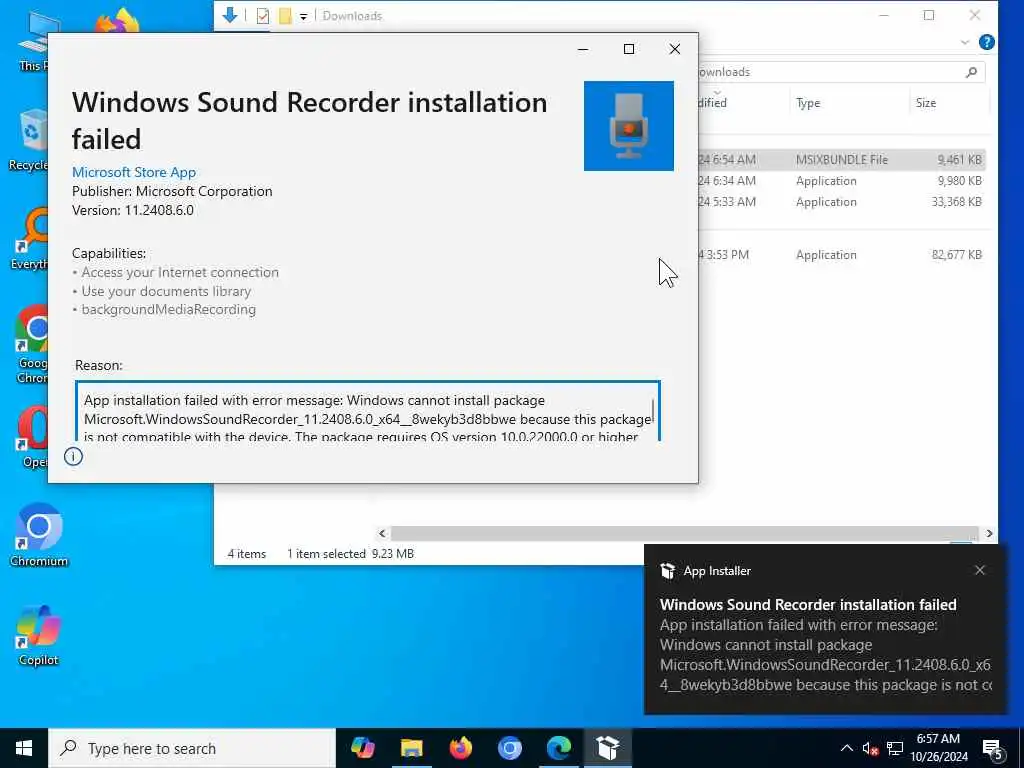Click the right arrow of Explorer horizontal scrollbar
1024x768 pixels.
989,534
